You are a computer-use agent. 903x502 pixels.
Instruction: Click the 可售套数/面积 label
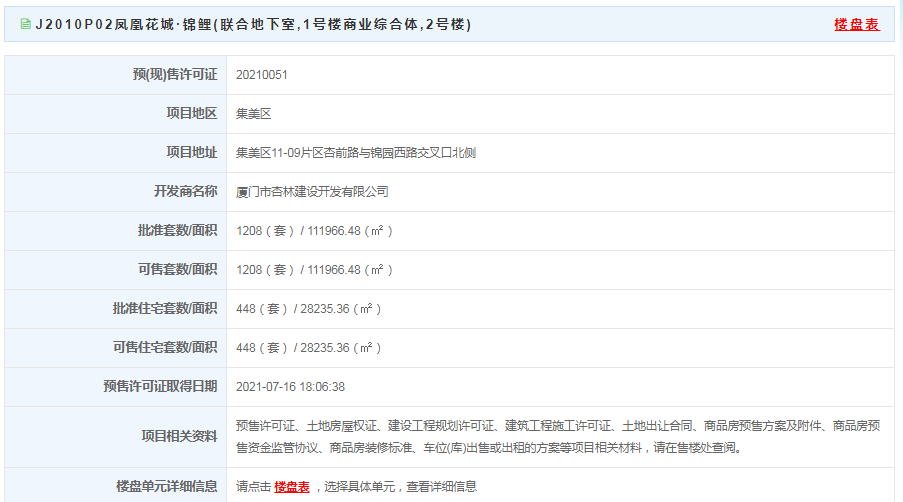(x=177, y=270)
